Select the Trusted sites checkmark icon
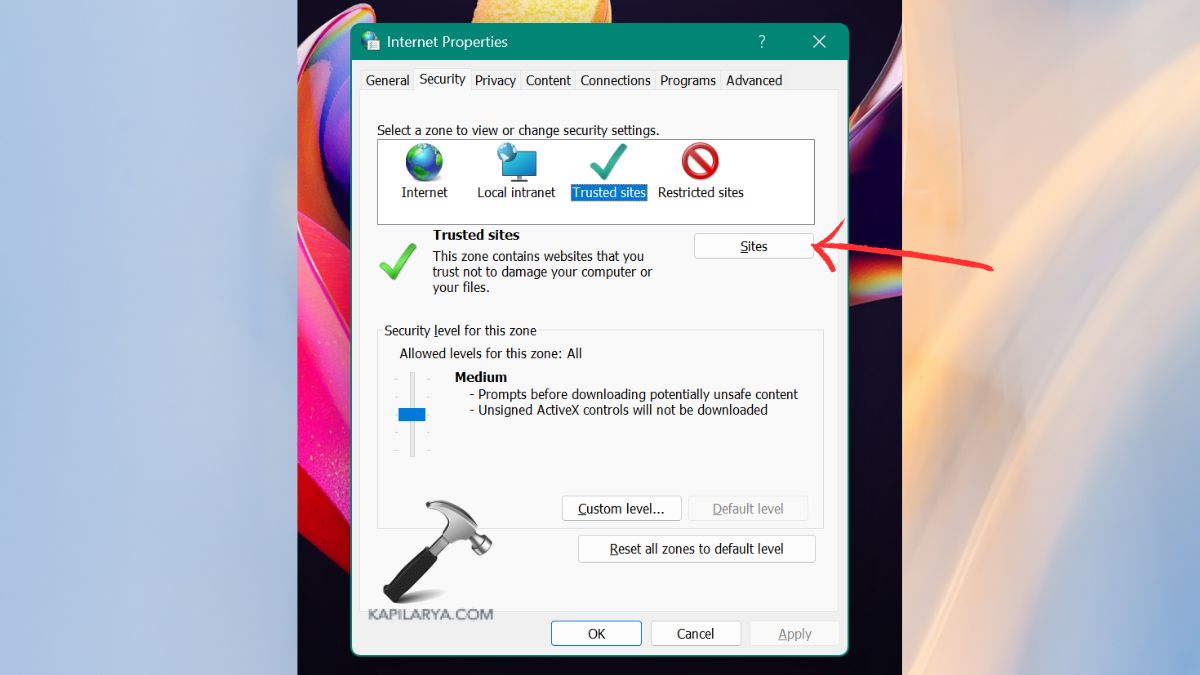Image resolution: width=1200 pixels, height=675 pixels. 608,162
